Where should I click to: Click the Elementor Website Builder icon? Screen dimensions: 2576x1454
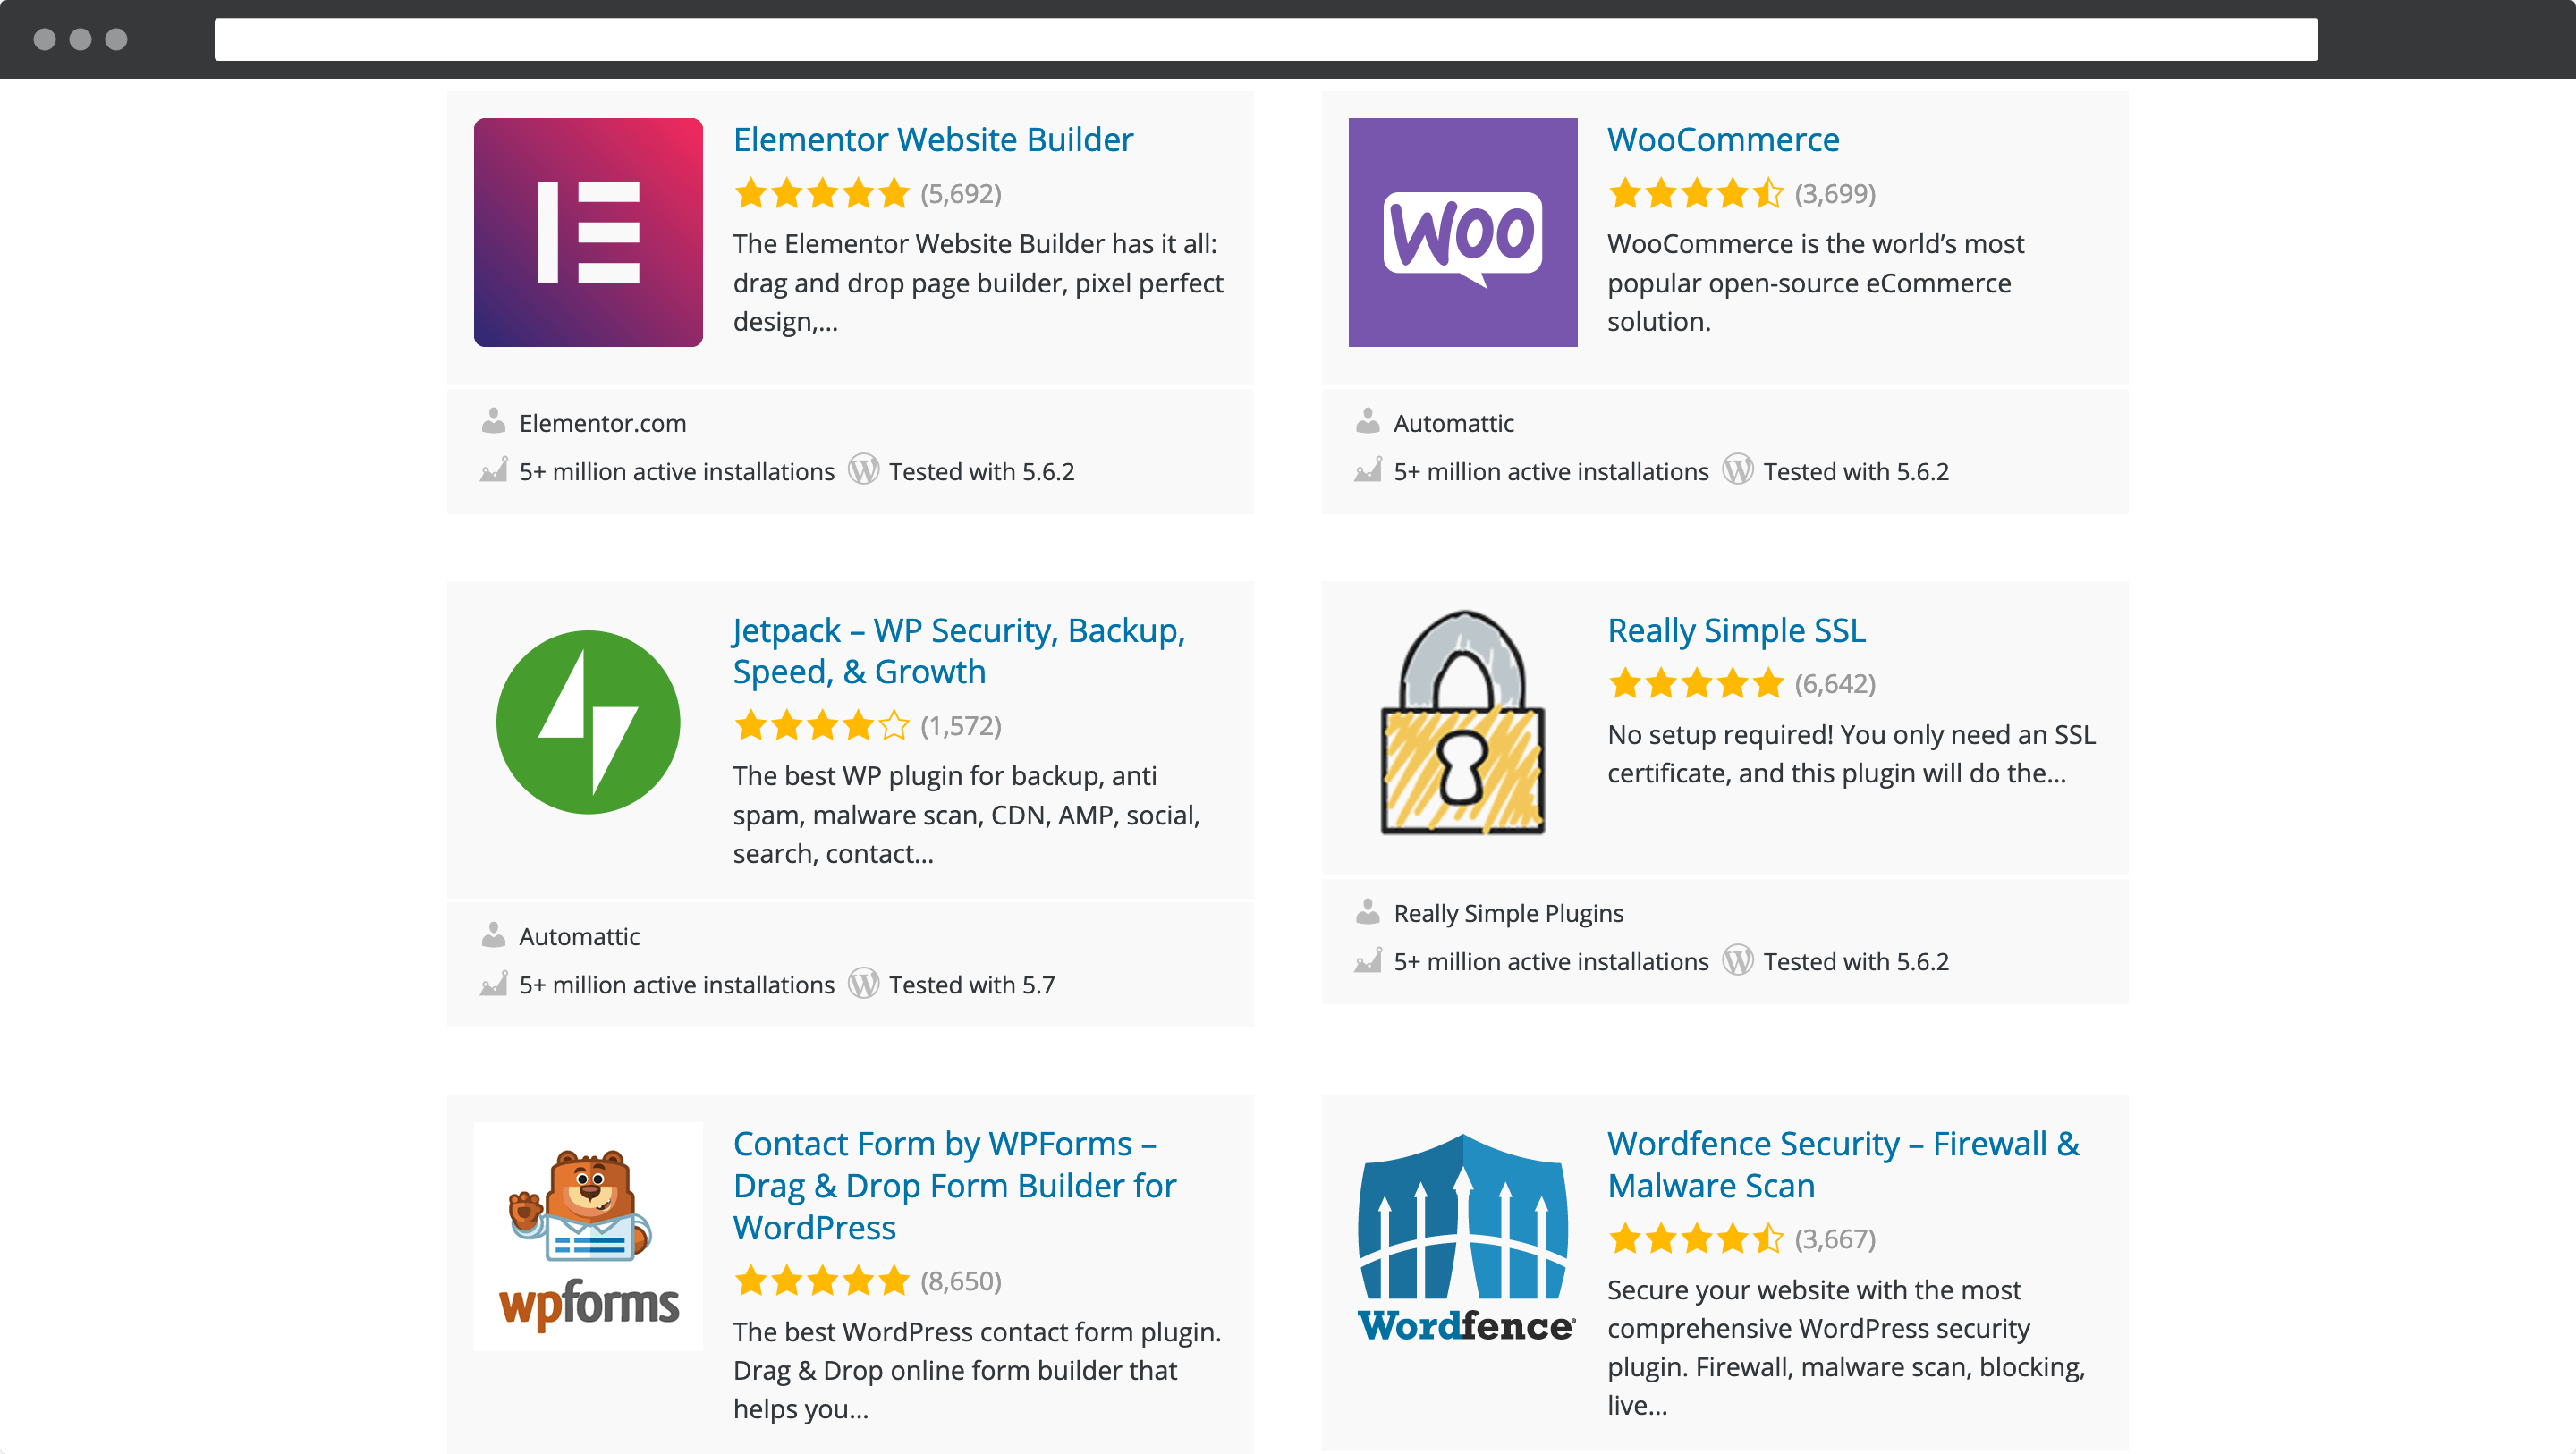tap(589, 232)
